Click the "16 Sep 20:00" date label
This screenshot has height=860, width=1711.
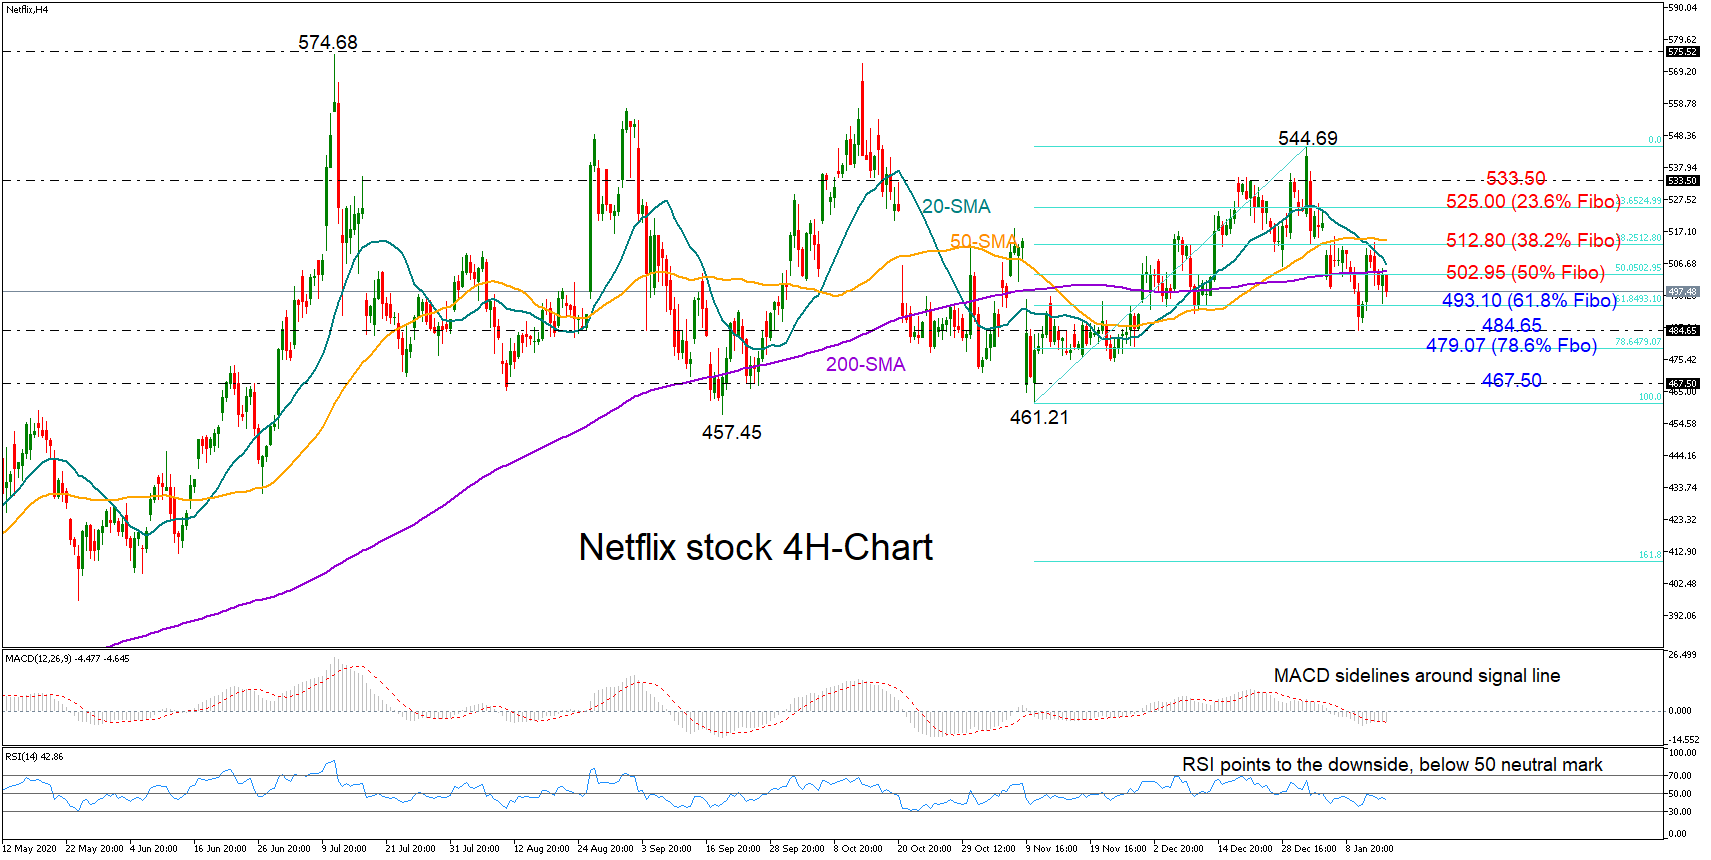pyautogui.click(x=733, y=849)
